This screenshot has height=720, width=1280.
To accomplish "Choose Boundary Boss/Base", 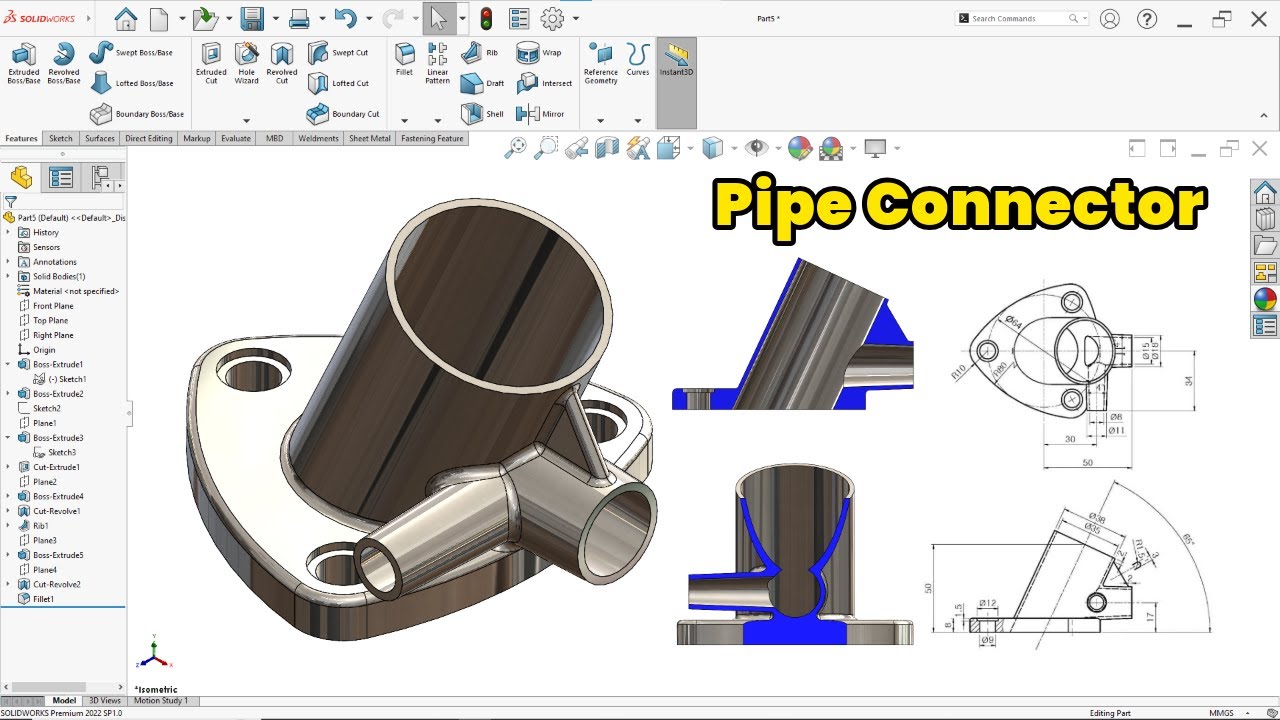I will tap(137, 114).
